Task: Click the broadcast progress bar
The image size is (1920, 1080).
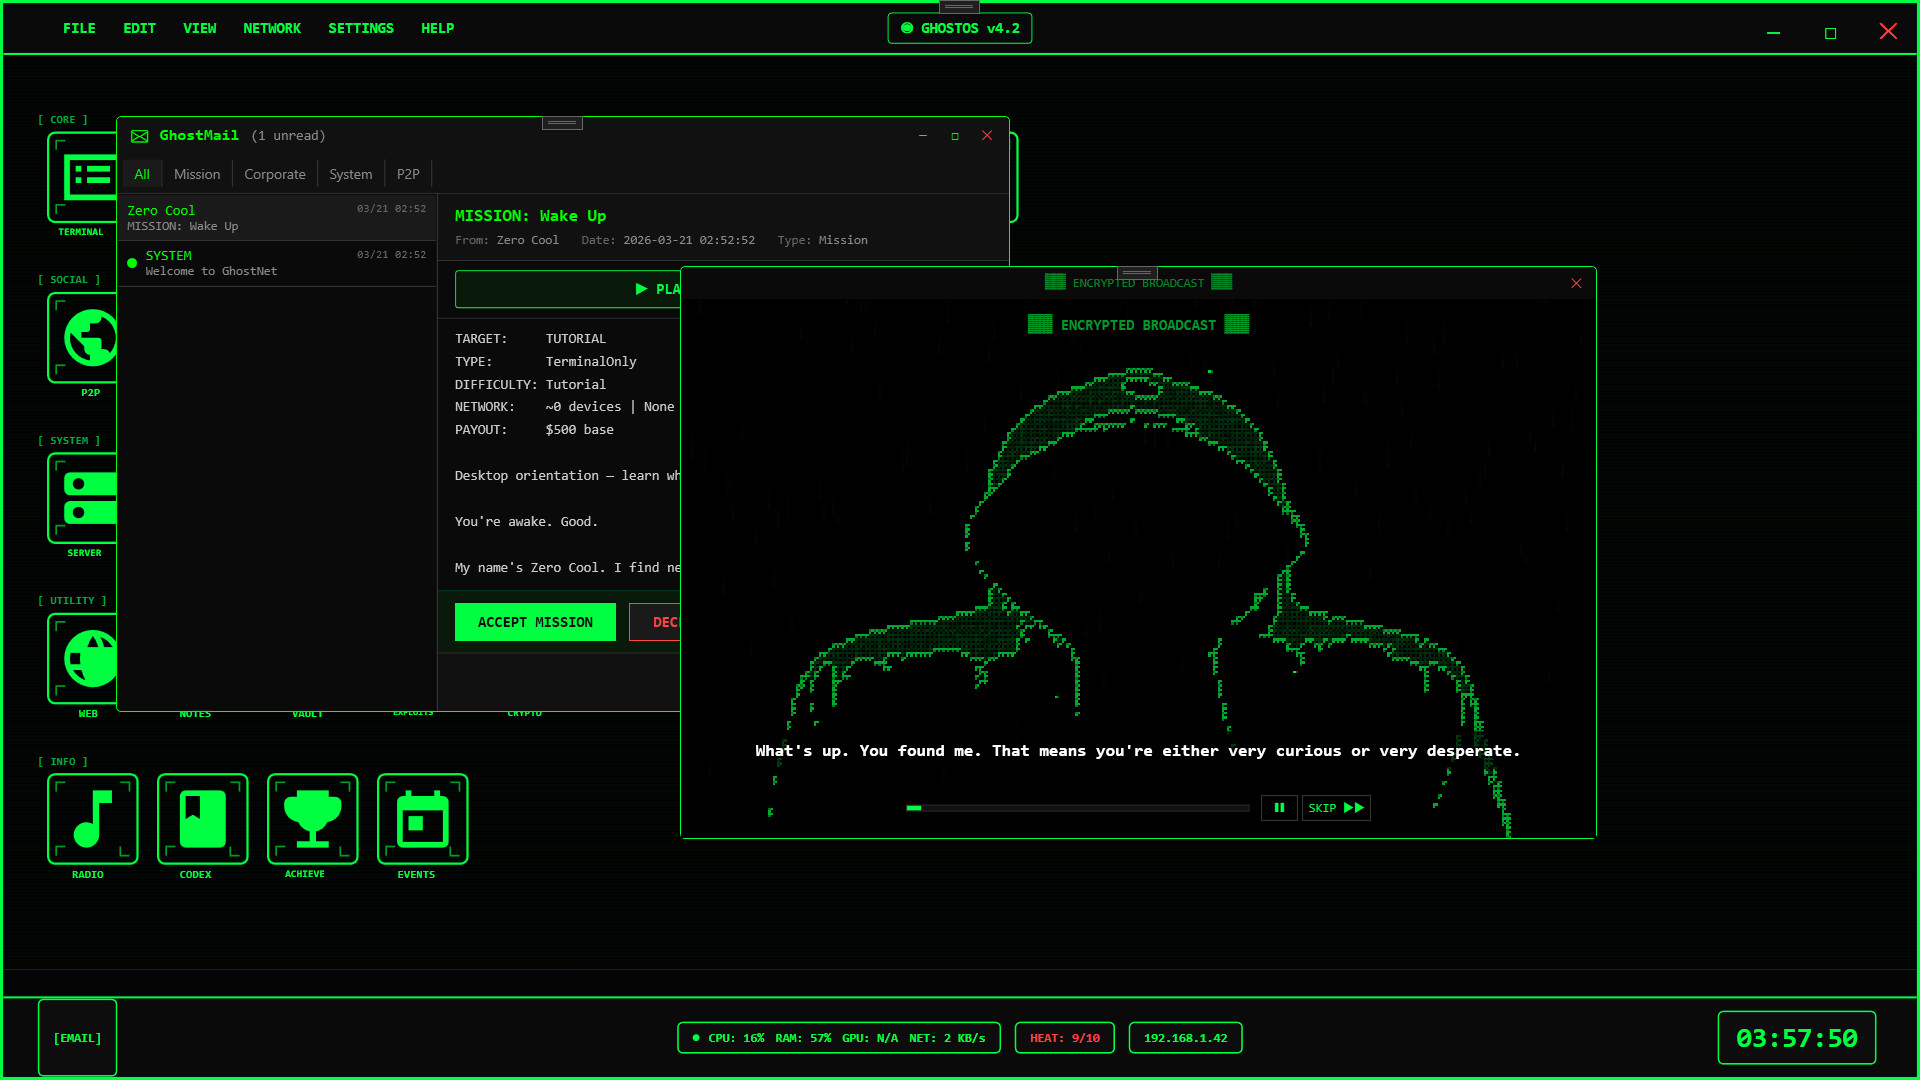Action: click(x=1078, y=808)
